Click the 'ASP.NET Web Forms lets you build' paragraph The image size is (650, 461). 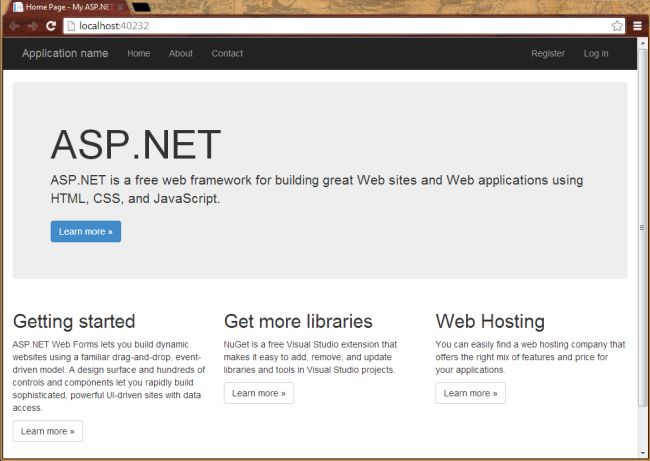coord(109,376)
